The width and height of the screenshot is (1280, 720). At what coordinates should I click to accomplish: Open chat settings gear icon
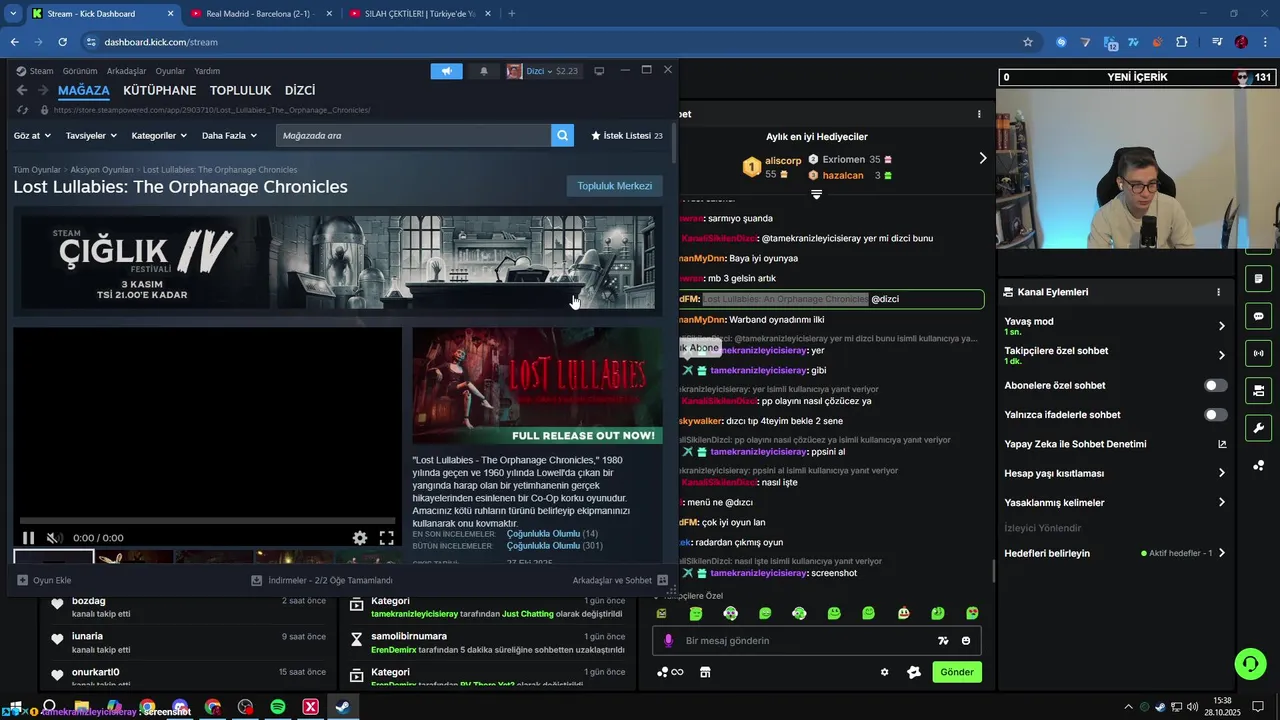884,672
